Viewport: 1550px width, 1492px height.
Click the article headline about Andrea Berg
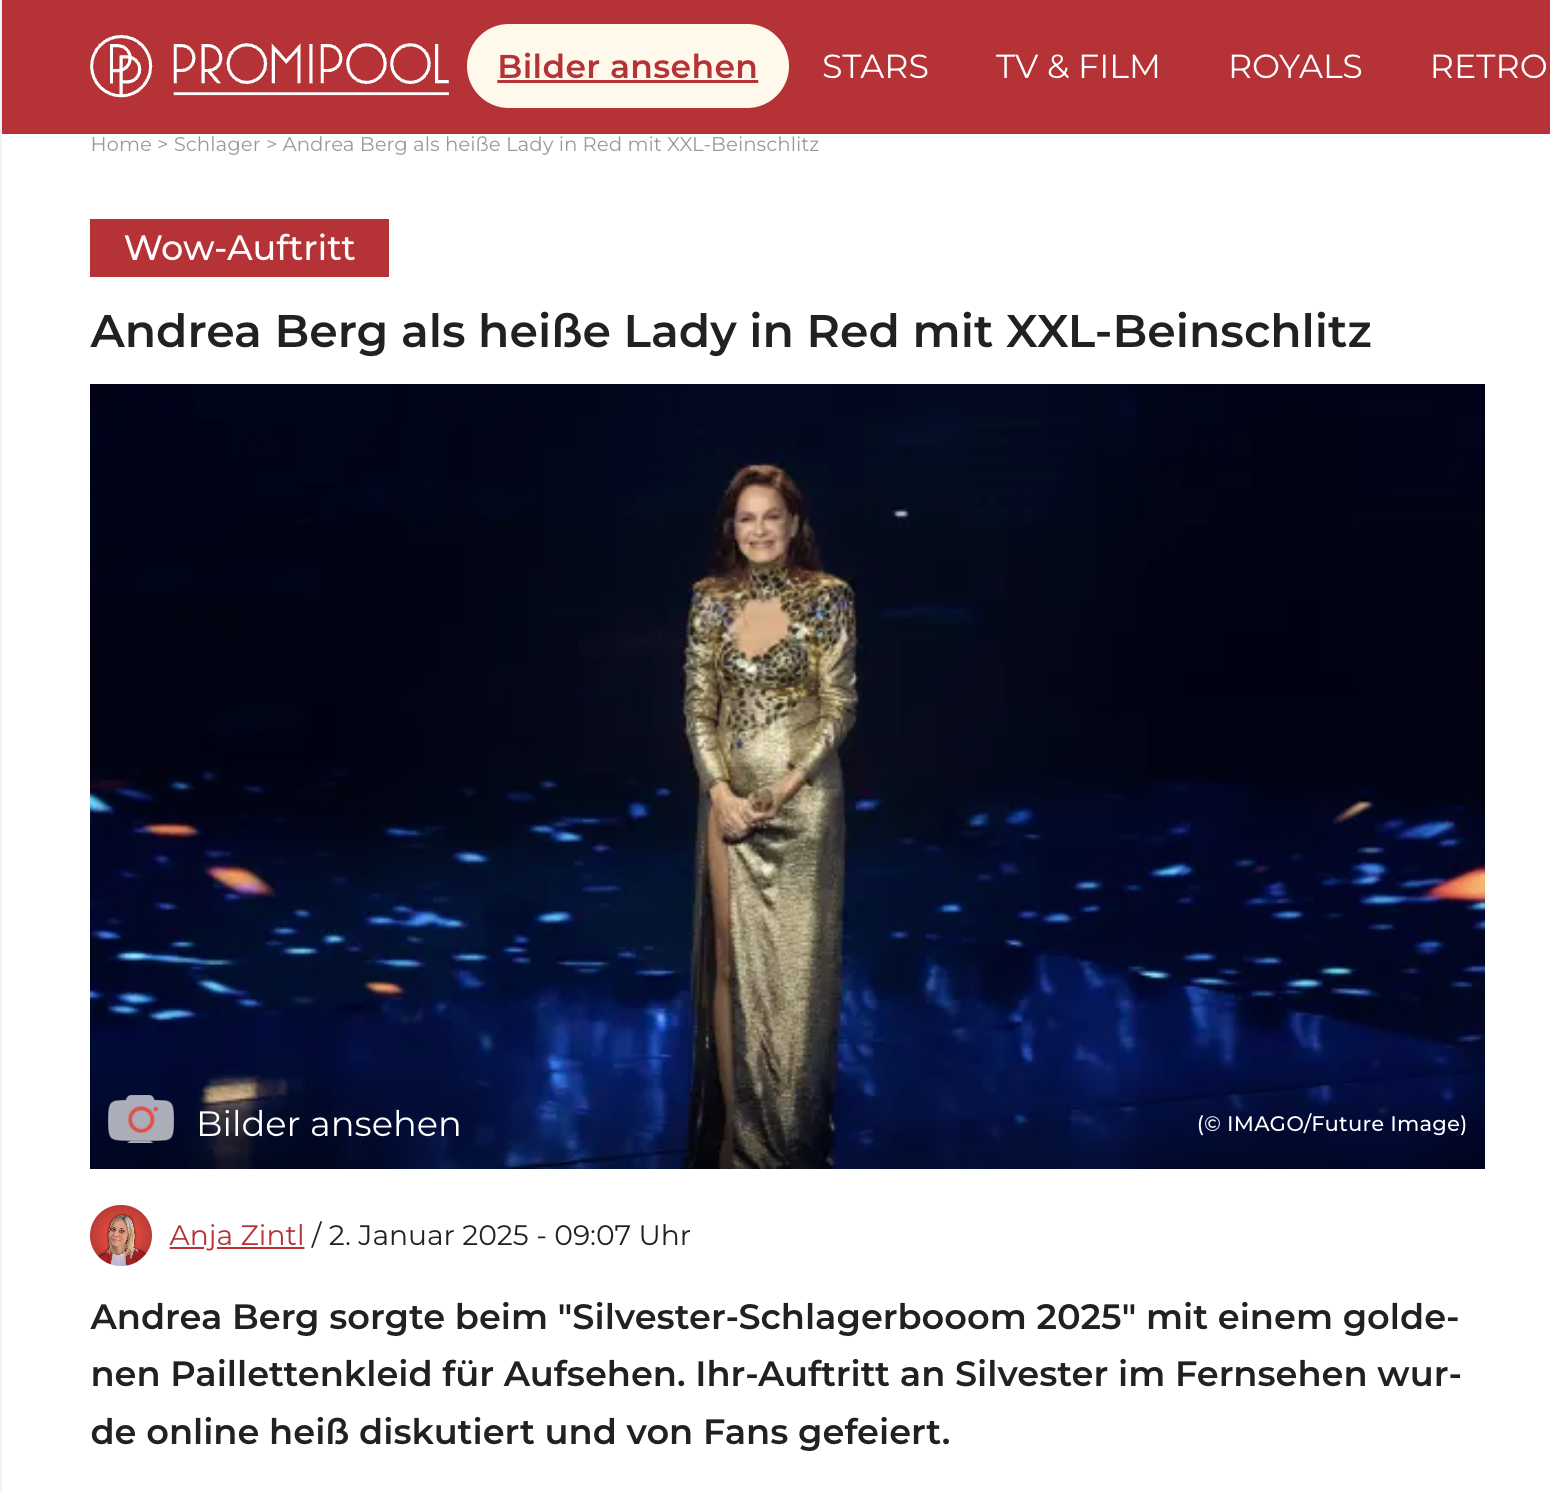click(x=731, y=331)
